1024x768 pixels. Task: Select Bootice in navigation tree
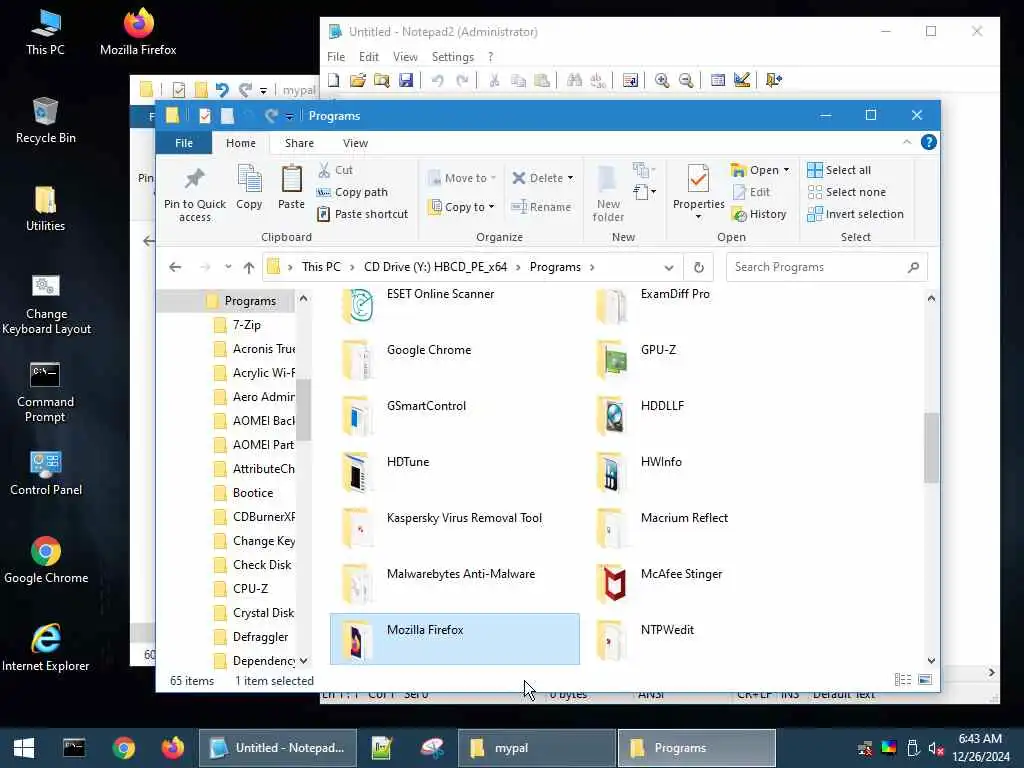coord(253,493)
